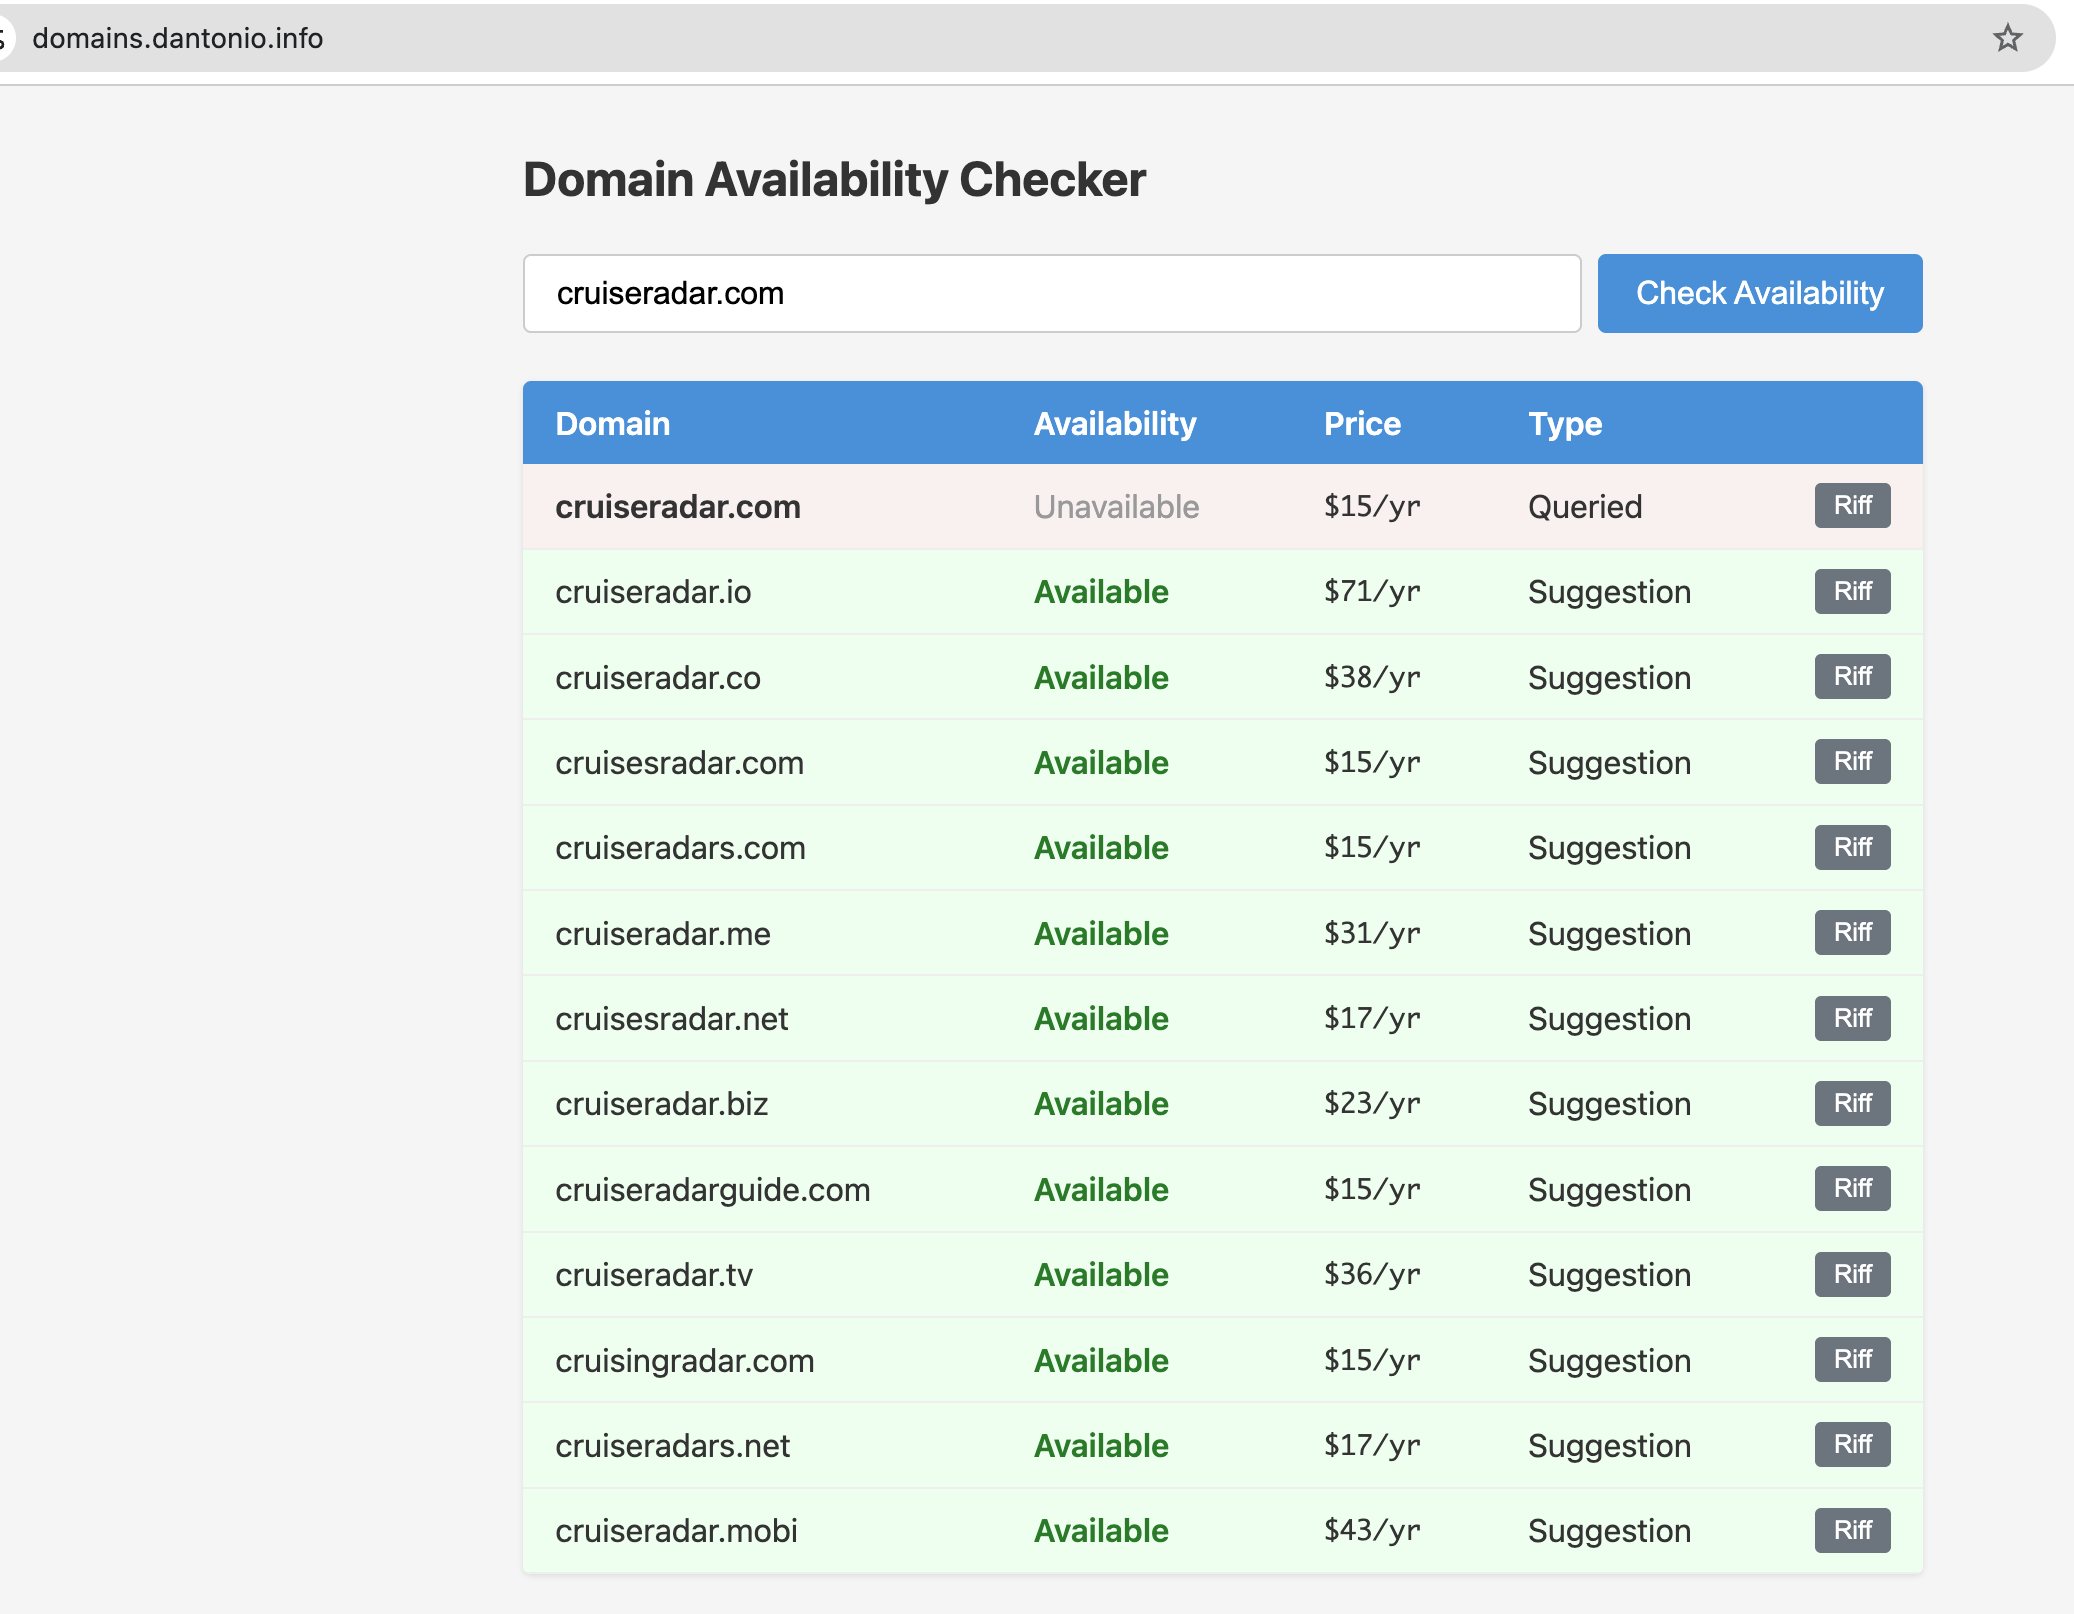The width and height of the screenshot is (2074, 1614).
Task: Select the domain search input field
Action: pyautogui.click(x=1052, y=293)
